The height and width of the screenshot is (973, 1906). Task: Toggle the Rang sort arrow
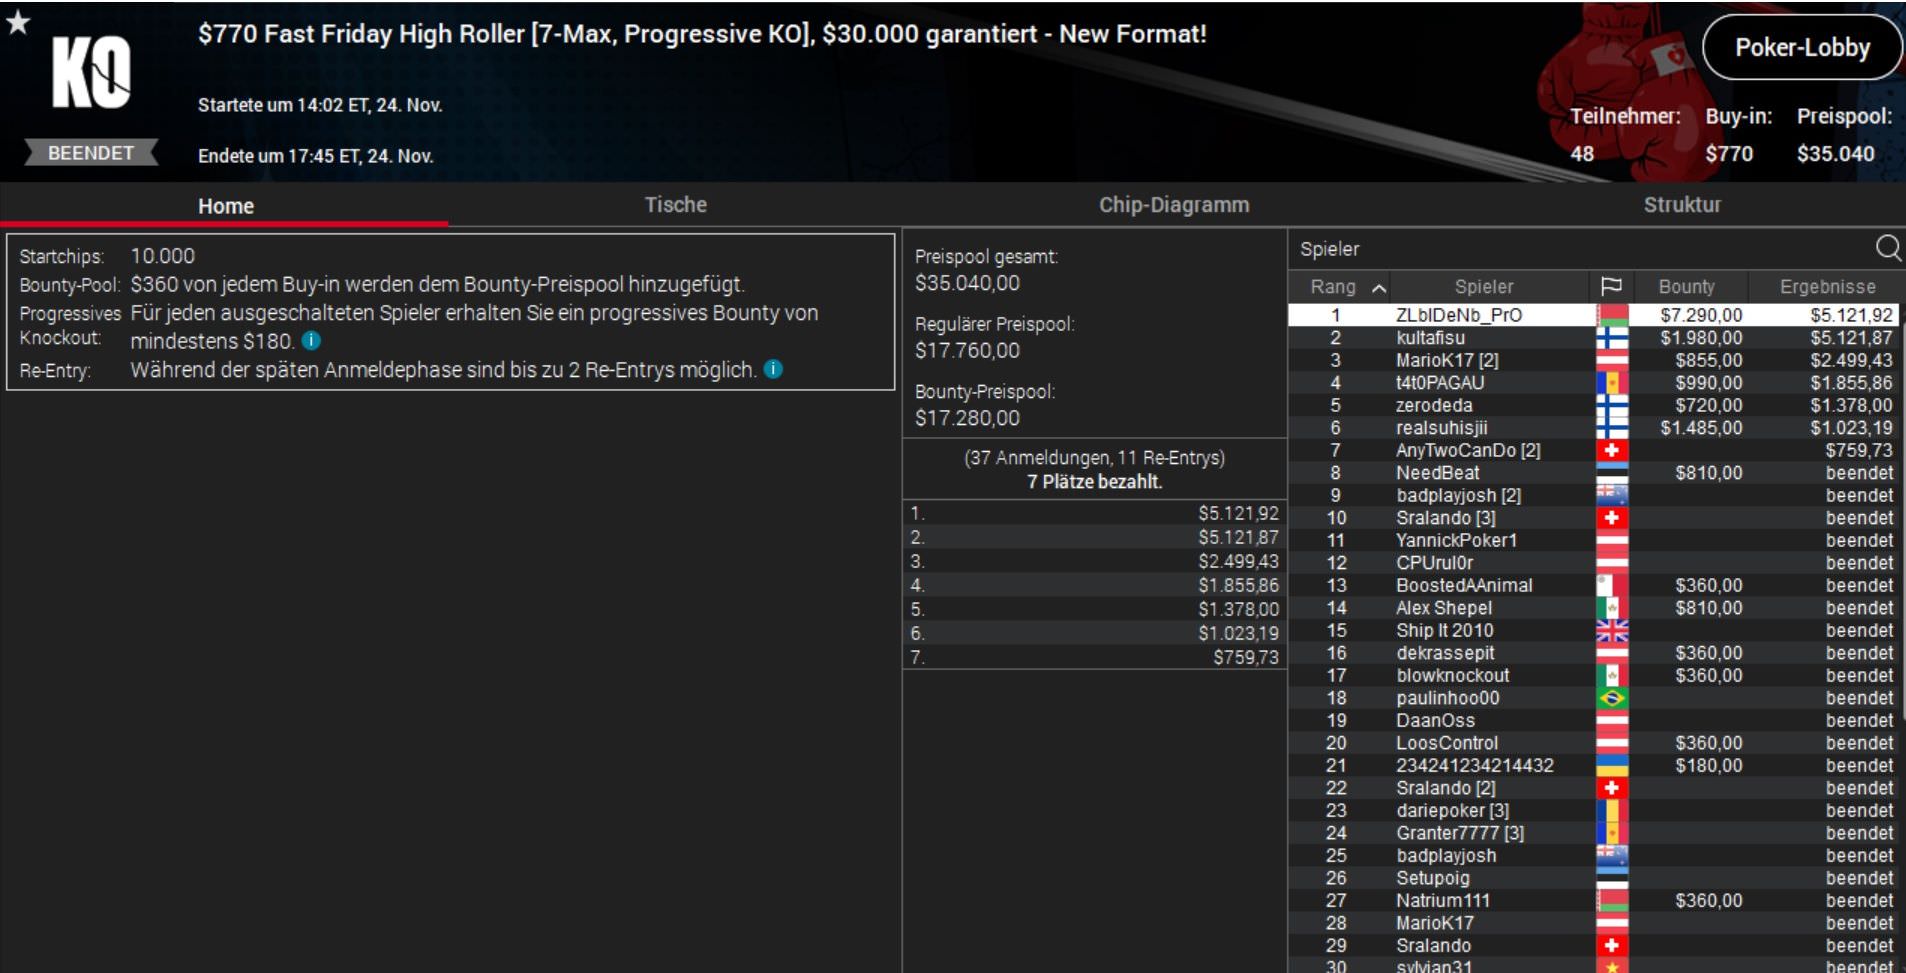(x=1379, y=288)
